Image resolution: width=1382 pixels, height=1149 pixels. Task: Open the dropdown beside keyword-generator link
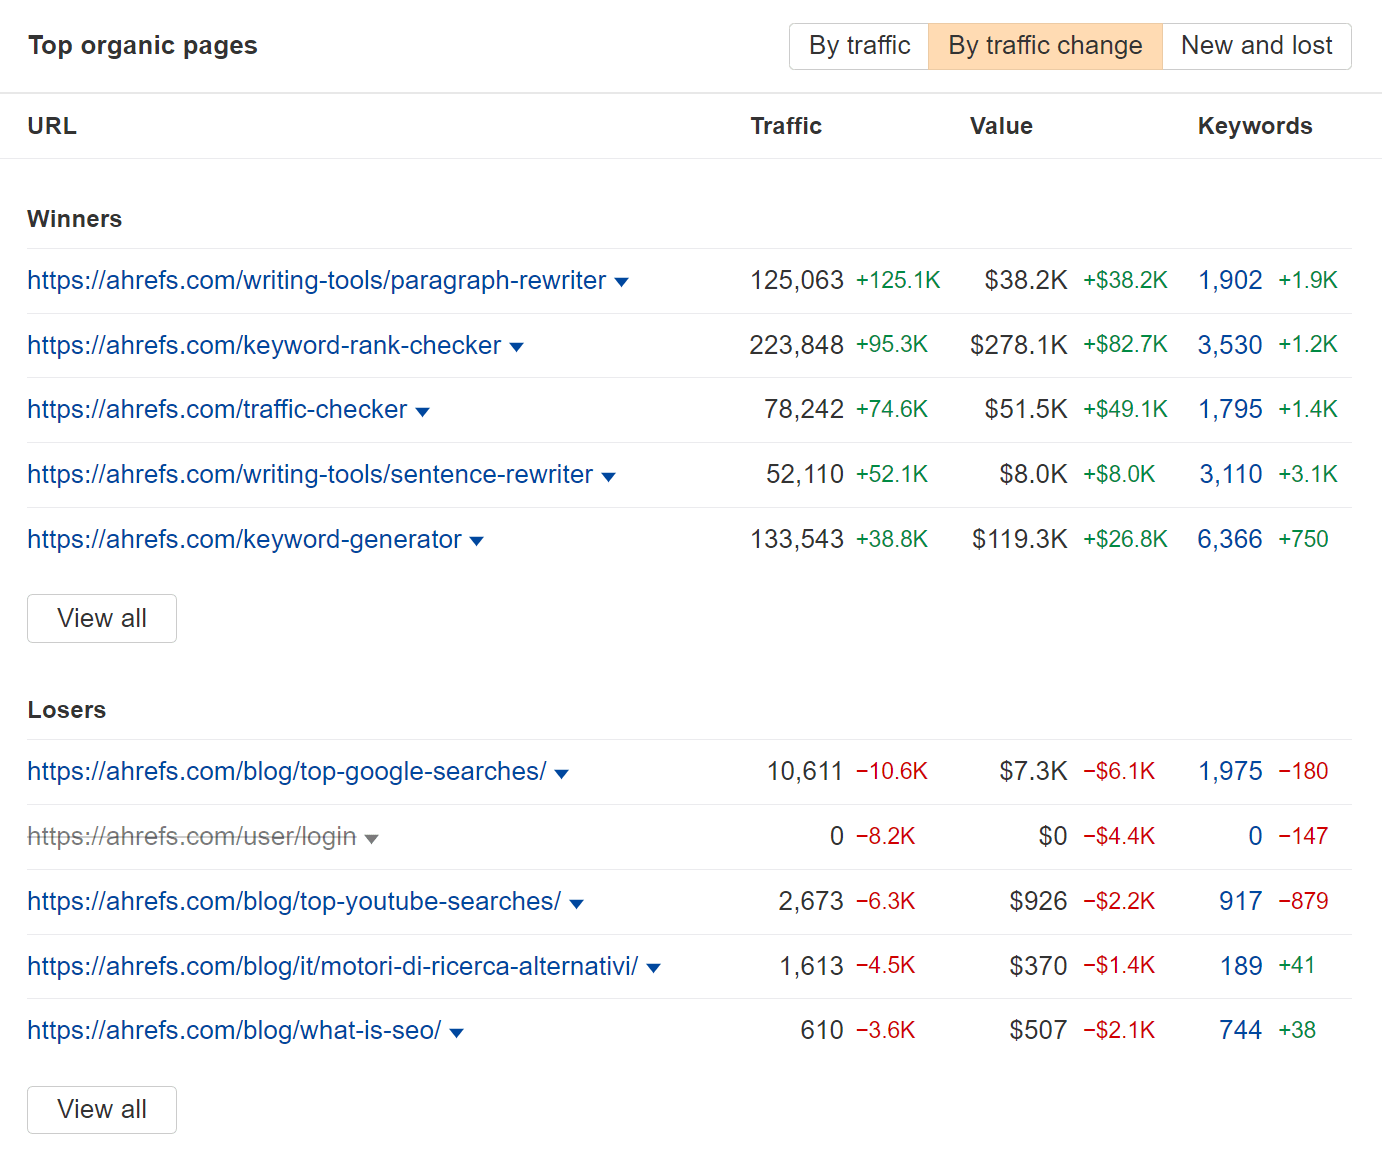click(x=477, y=540)
